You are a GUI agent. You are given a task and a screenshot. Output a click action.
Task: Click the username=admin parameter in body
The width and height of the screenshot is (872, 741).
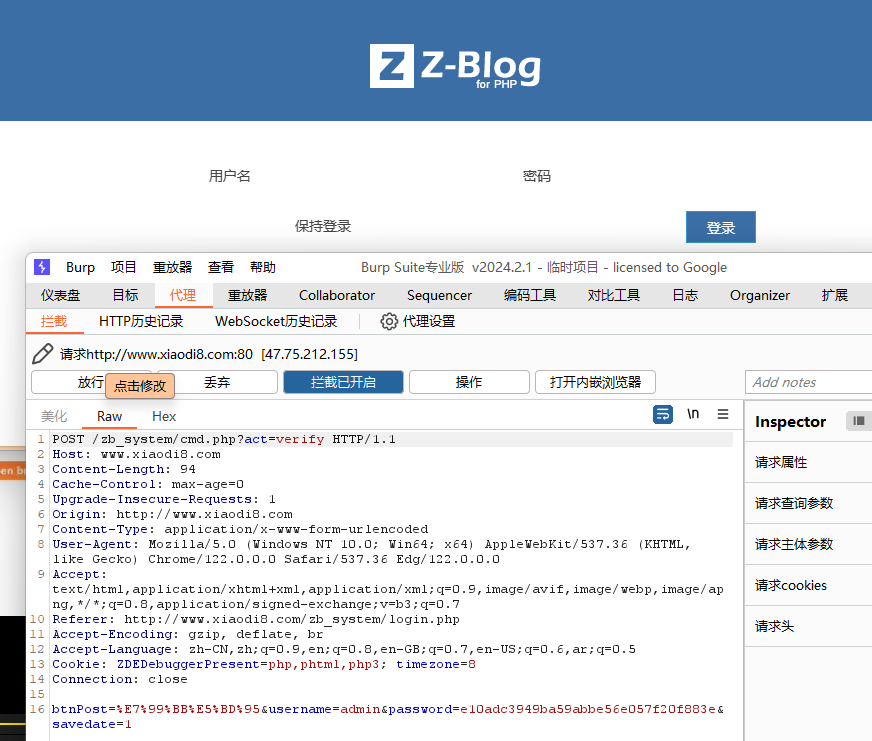coord(324,709)
